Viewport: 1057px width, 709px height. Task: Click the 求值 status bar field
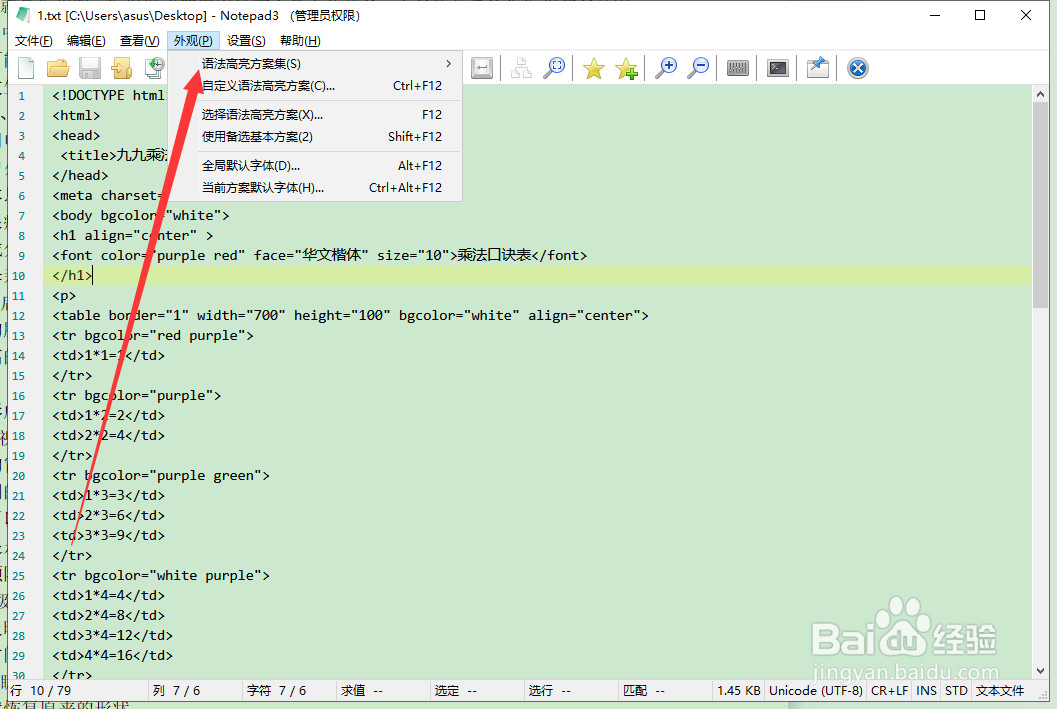click(383, 691)
